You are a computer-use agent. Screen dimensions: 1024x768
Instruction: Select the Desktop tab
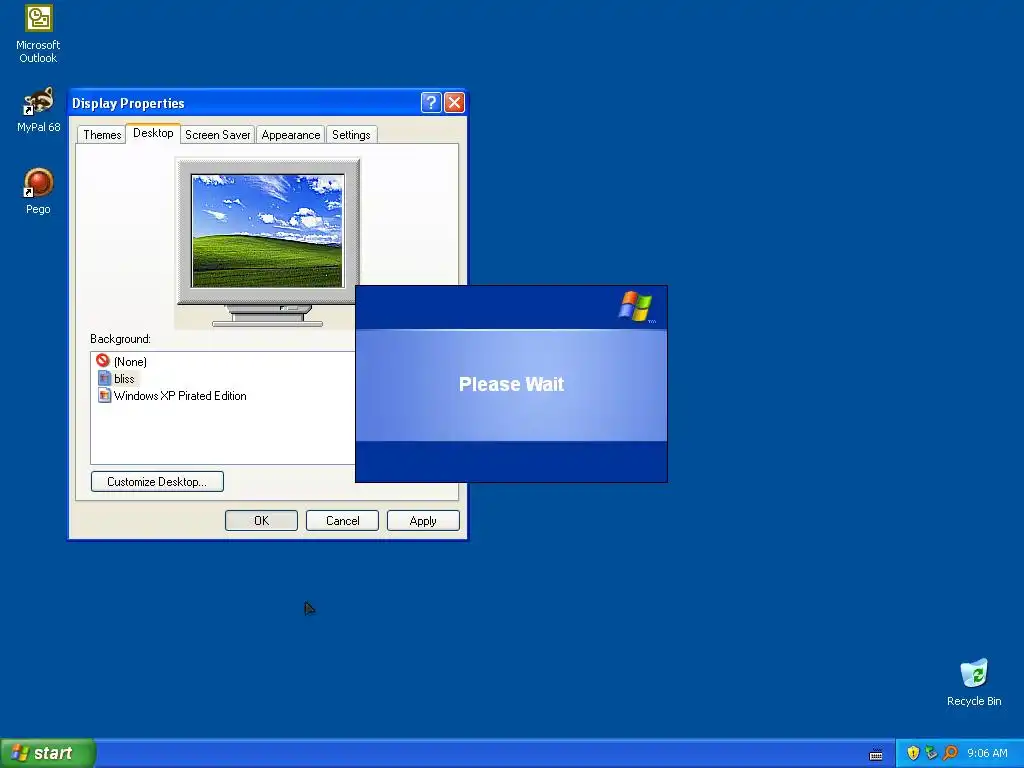(153, 133)
